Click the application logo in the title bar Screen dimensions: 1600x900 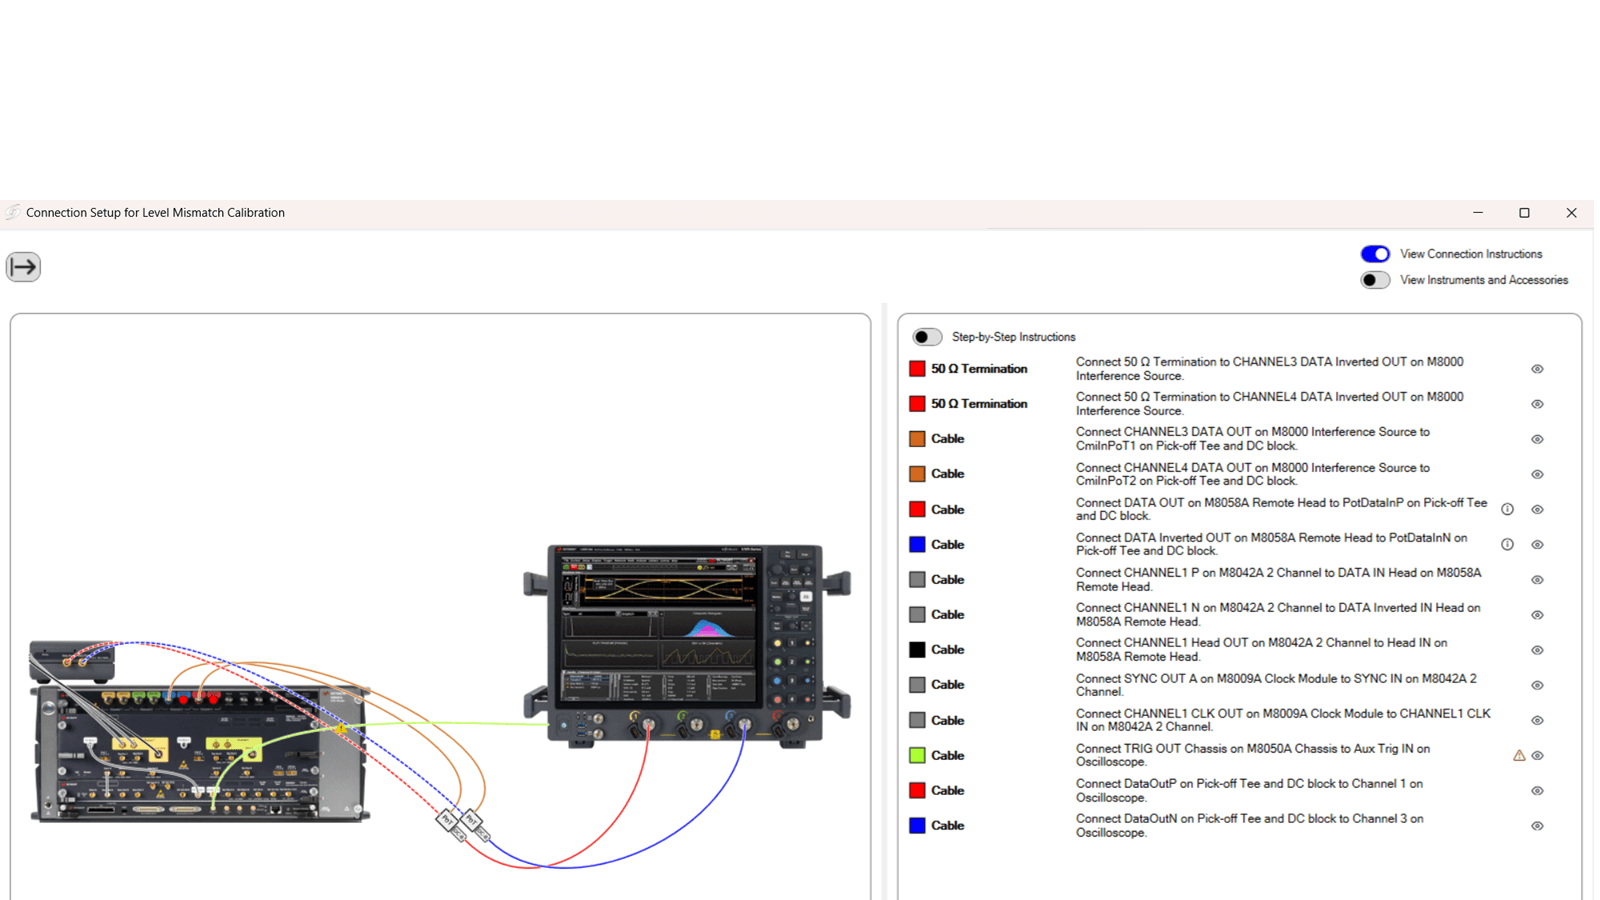click(x=12, y=212)
